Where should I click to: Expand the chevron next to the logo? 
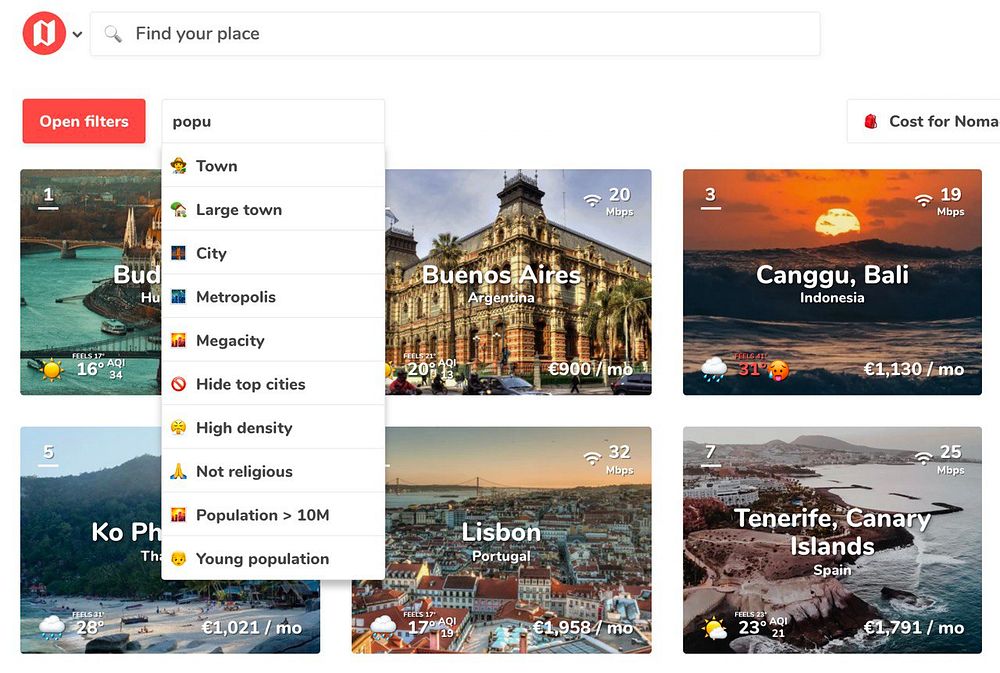pos(77,34)
